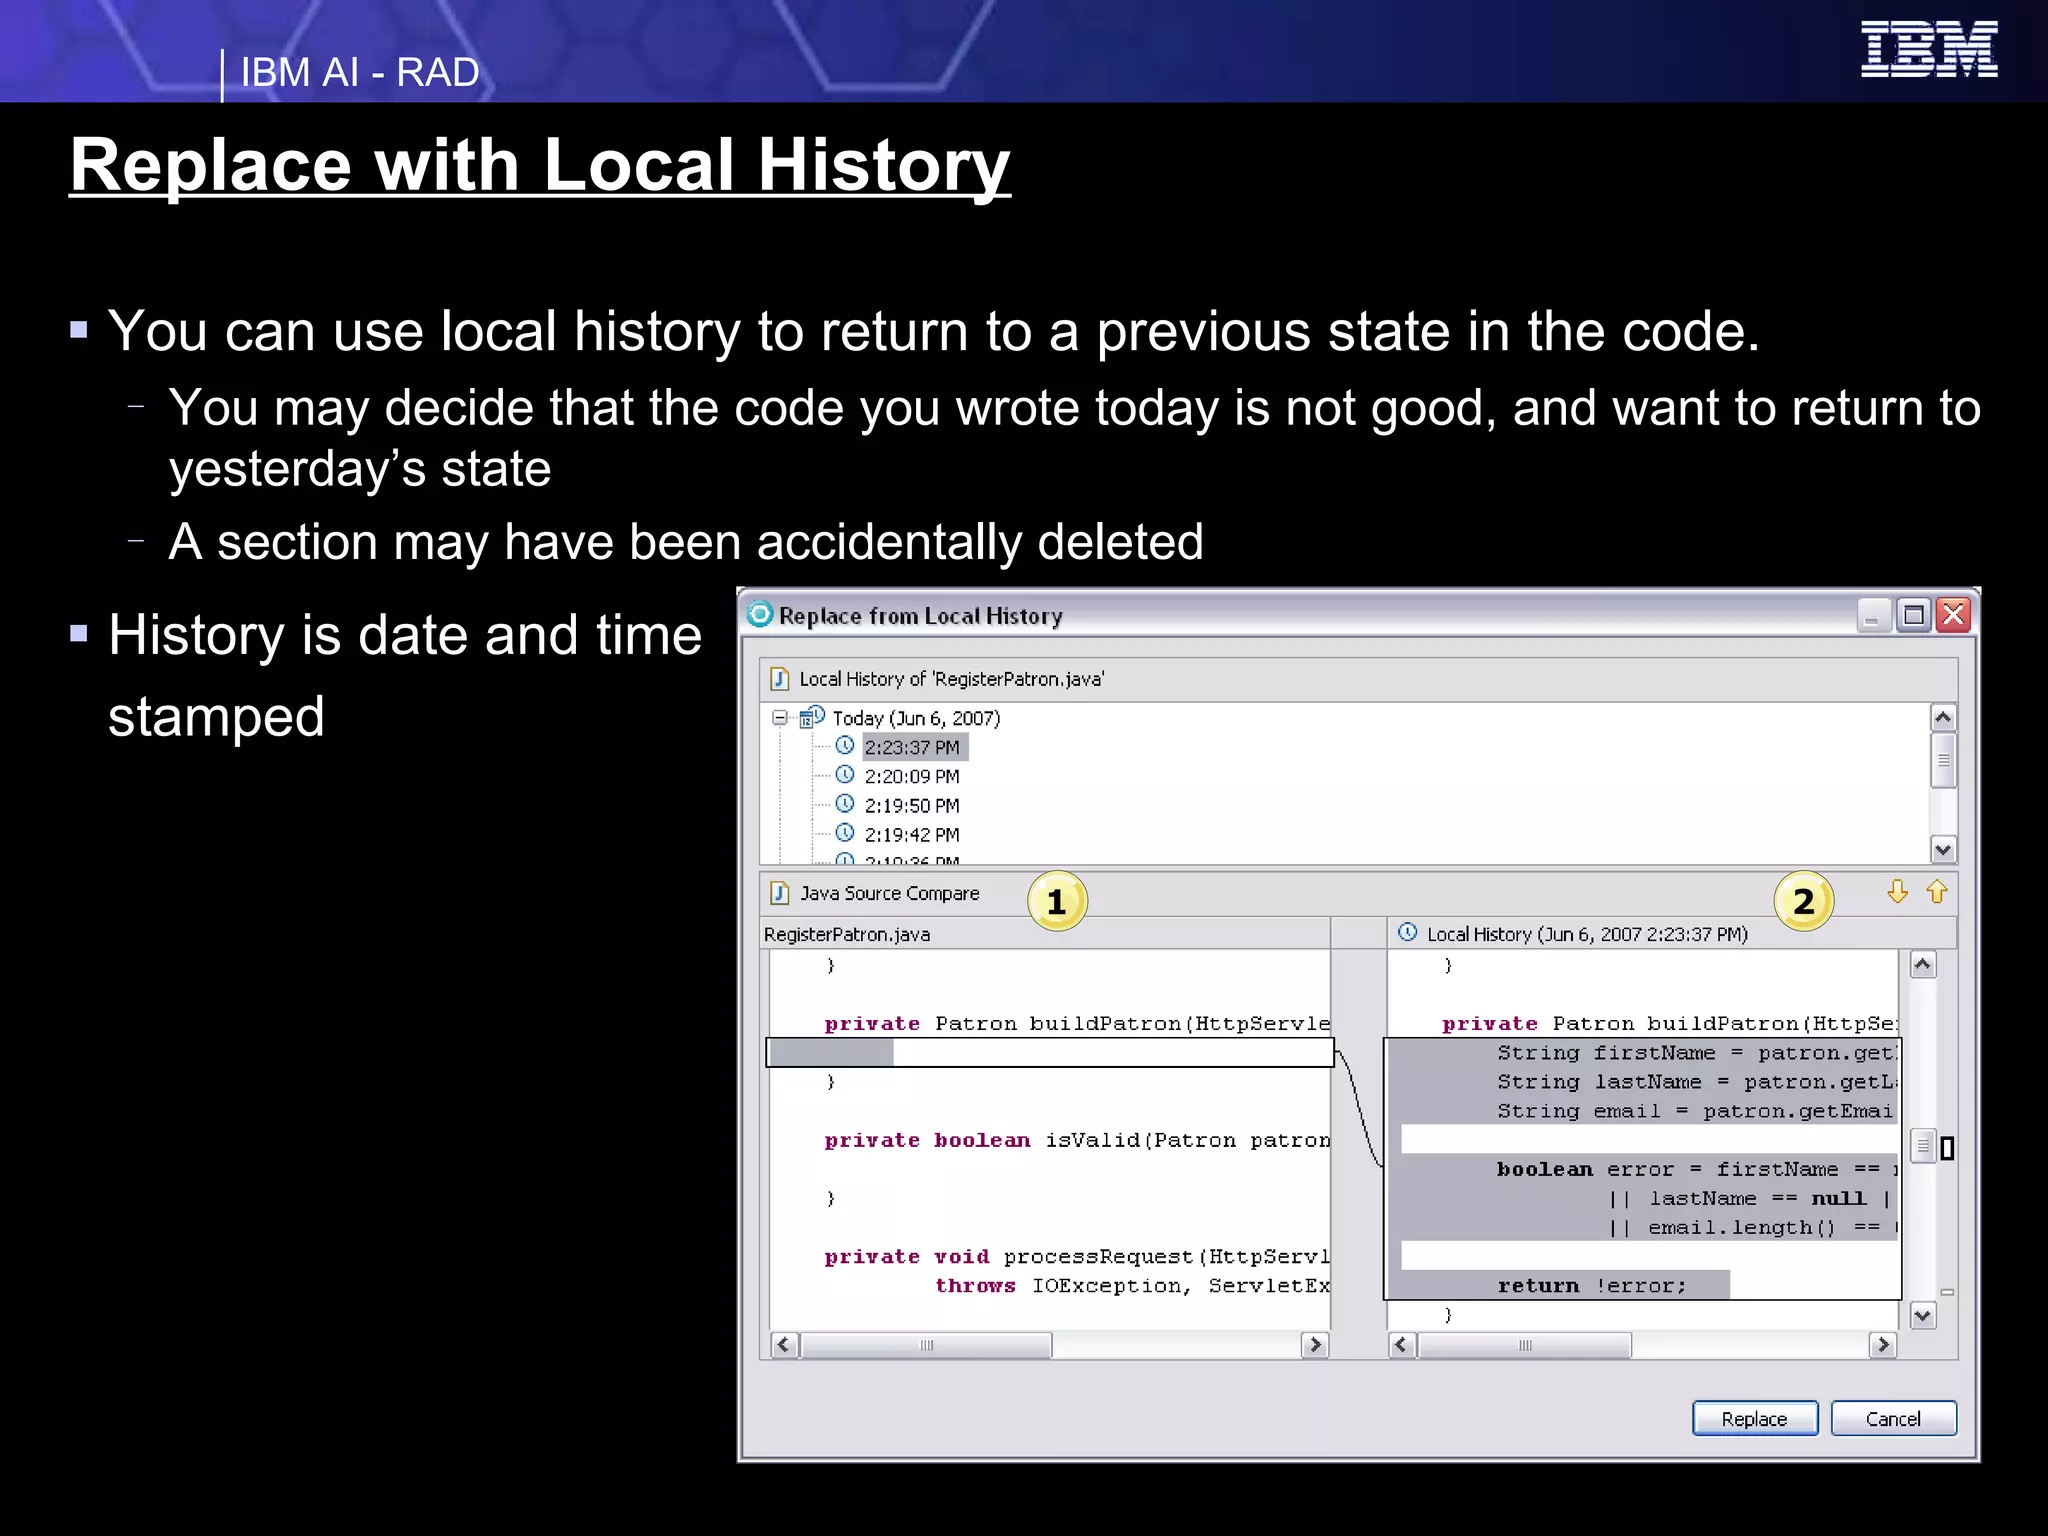Select the 2:23:37 PM history entry

912,747
